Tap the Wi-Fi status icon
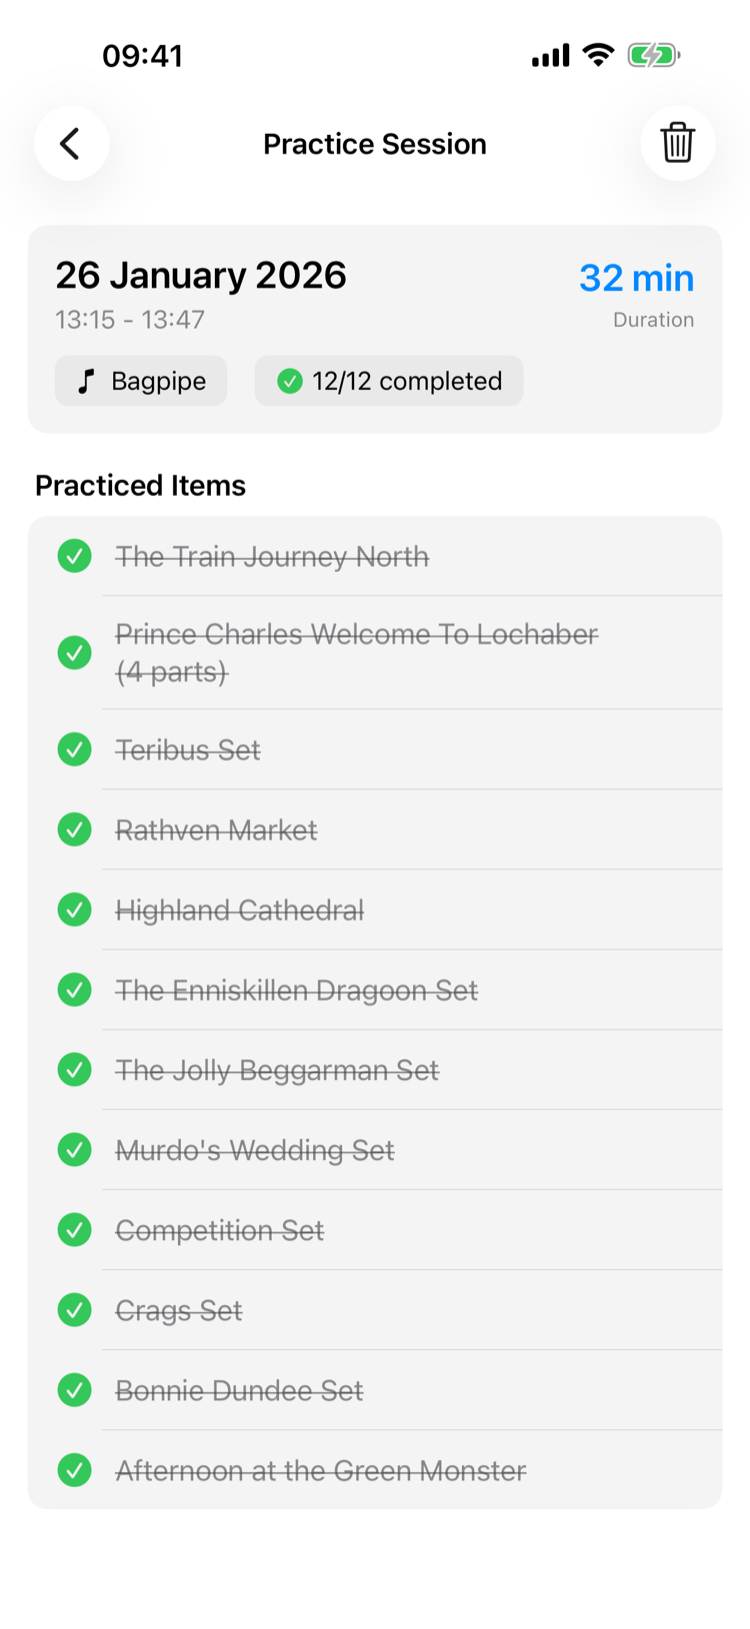 [x=598, y=55]
